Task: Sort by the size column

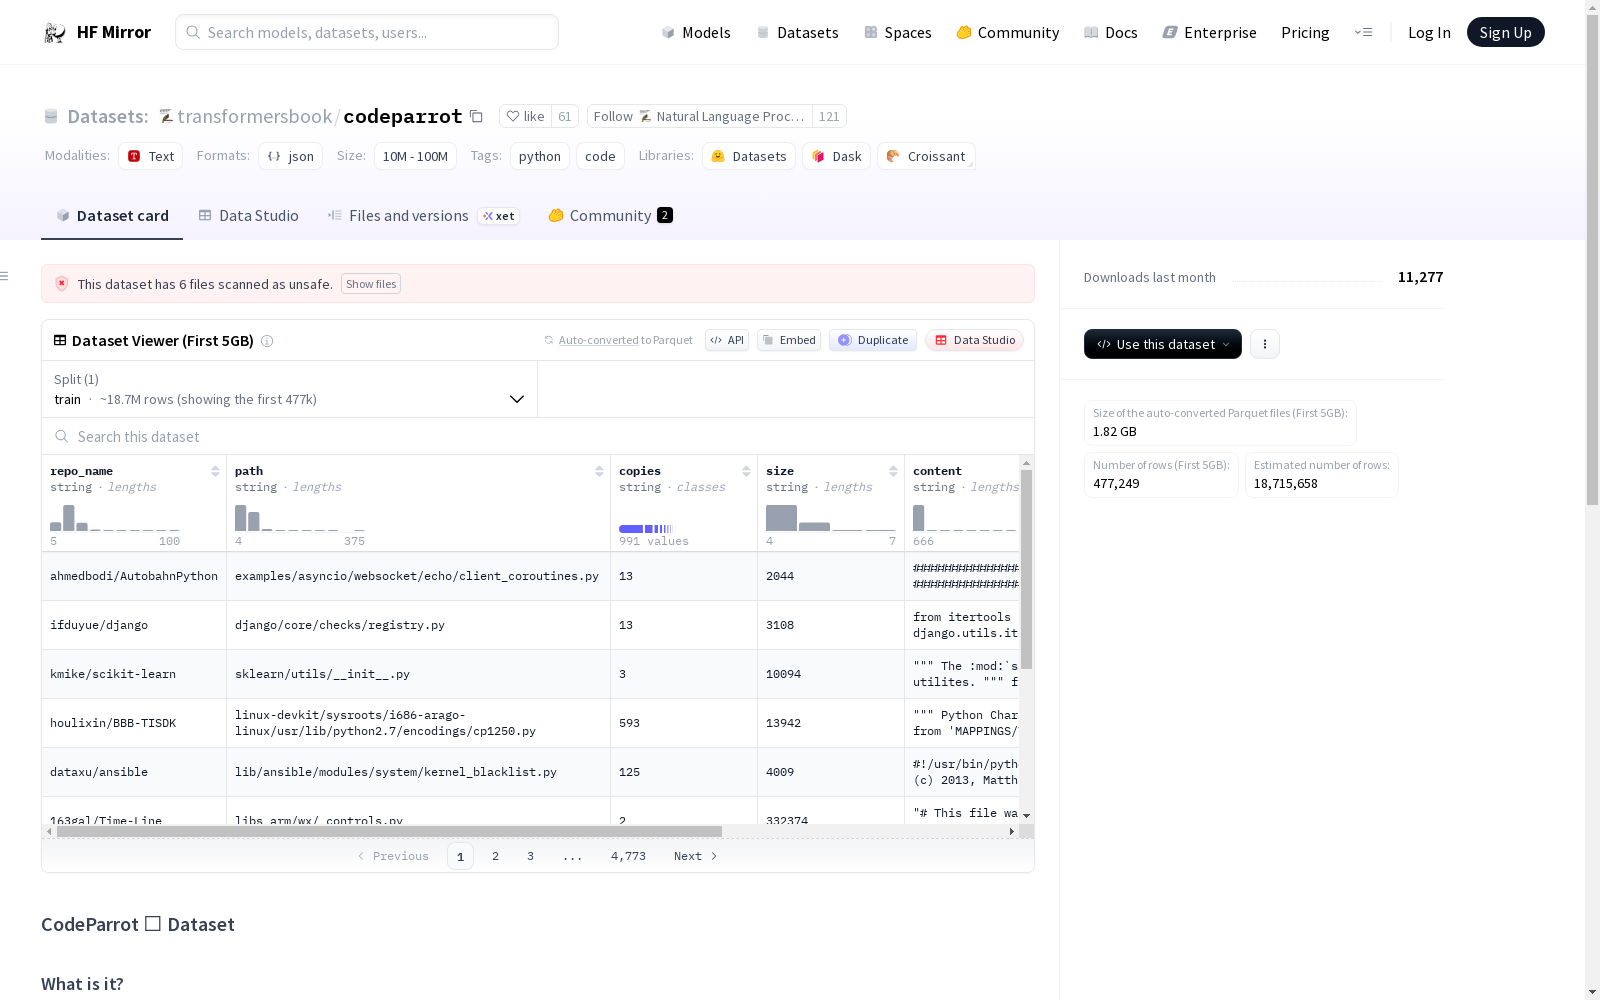Action: click(893, 471)
